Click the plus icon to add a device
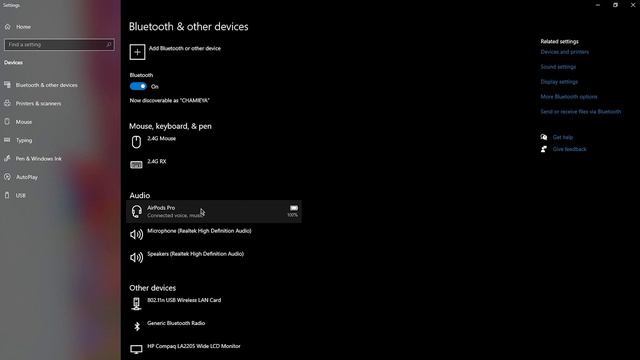The image size is (640, 360). click(x=137, y=52)
